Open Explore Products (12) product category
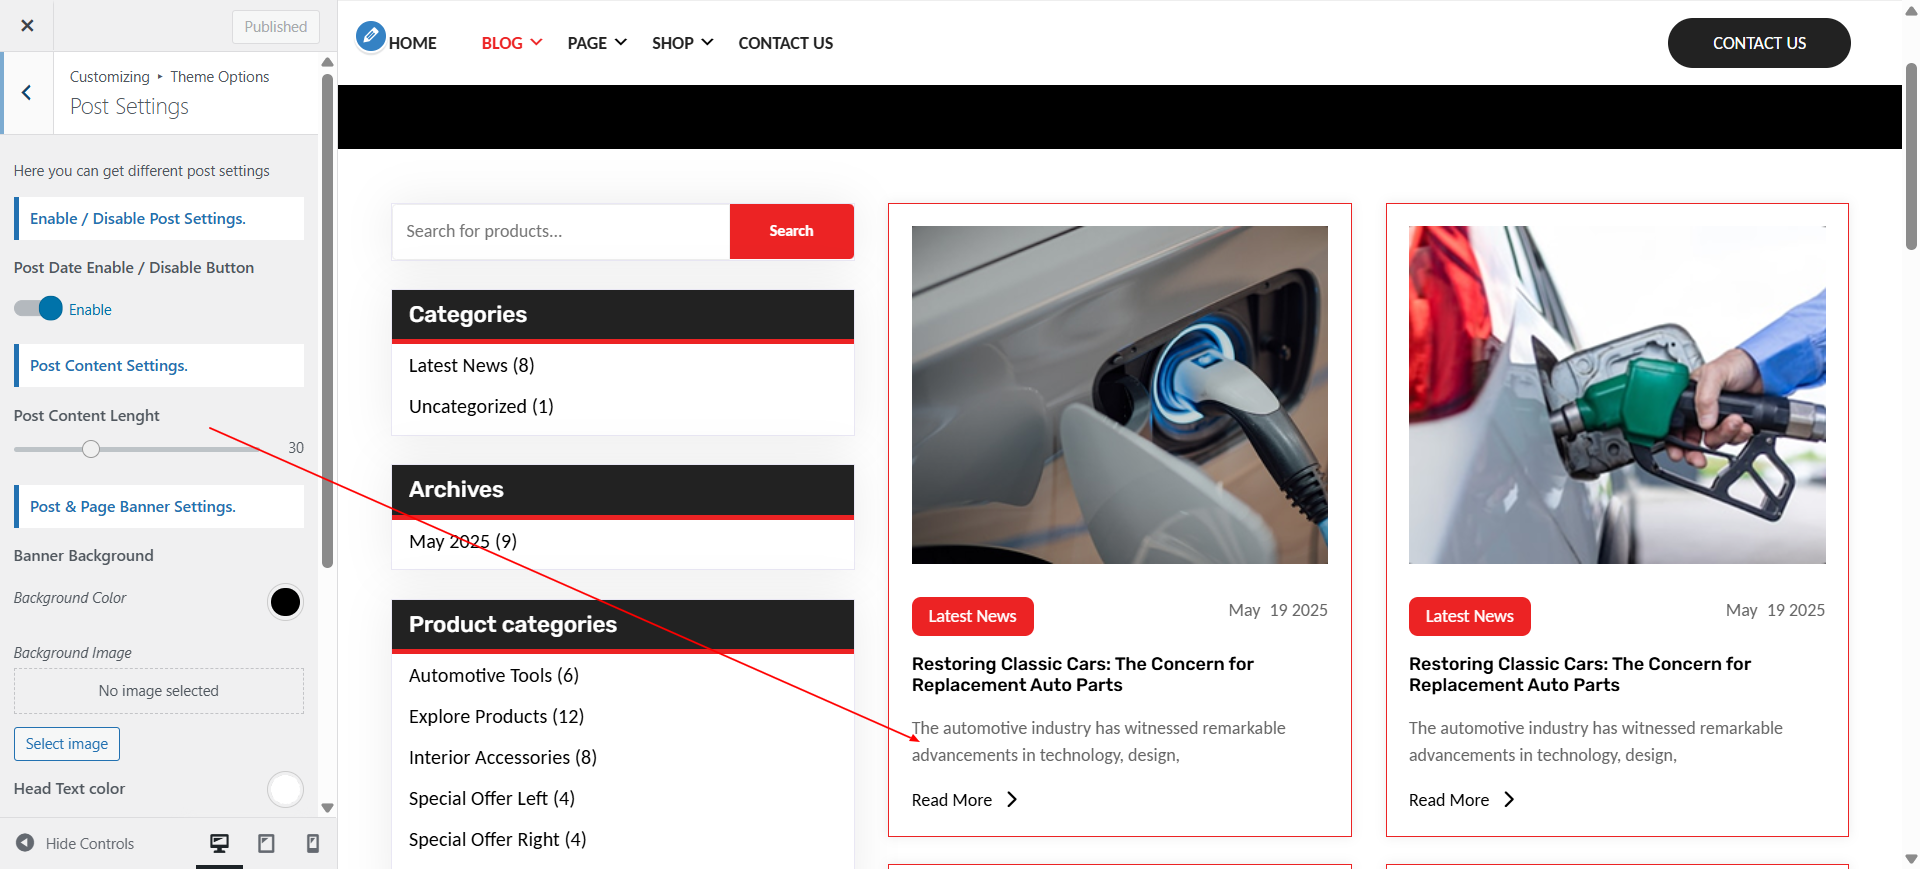1920x869 pixels. click(496, 716)
